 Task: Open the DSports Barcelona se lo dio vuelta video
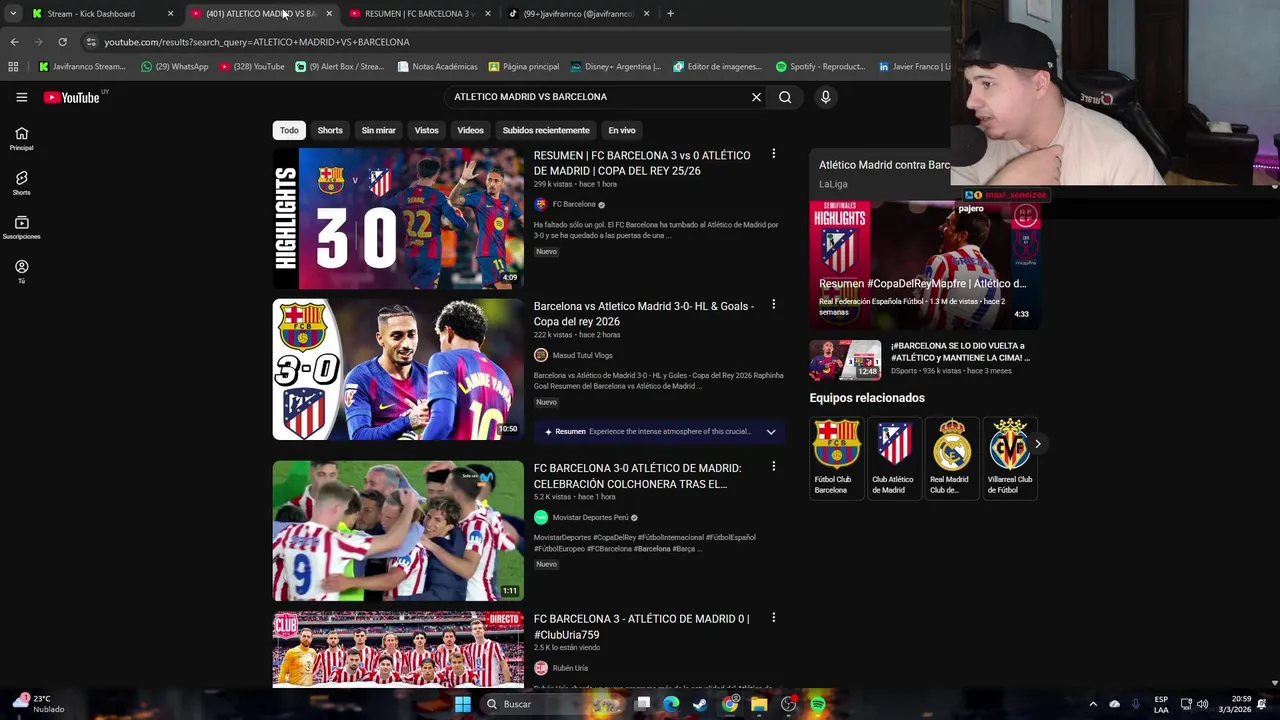click(x=925, y=360)
